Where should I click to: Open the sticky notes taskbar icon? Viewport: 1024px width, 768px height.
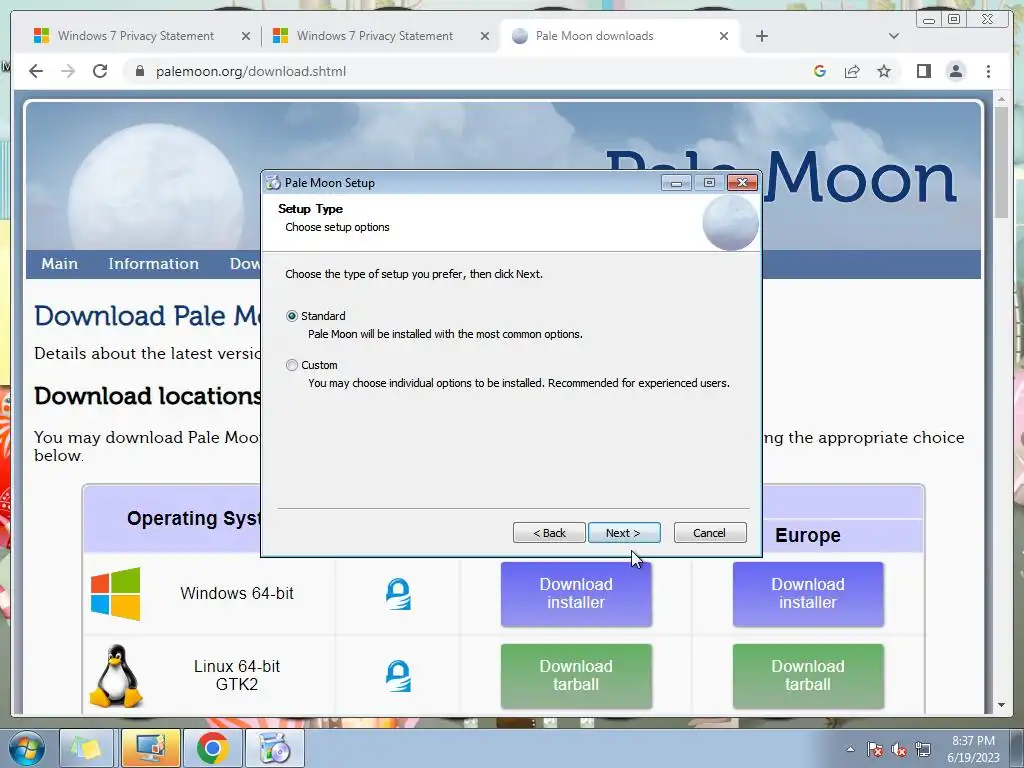coord(86,748)
